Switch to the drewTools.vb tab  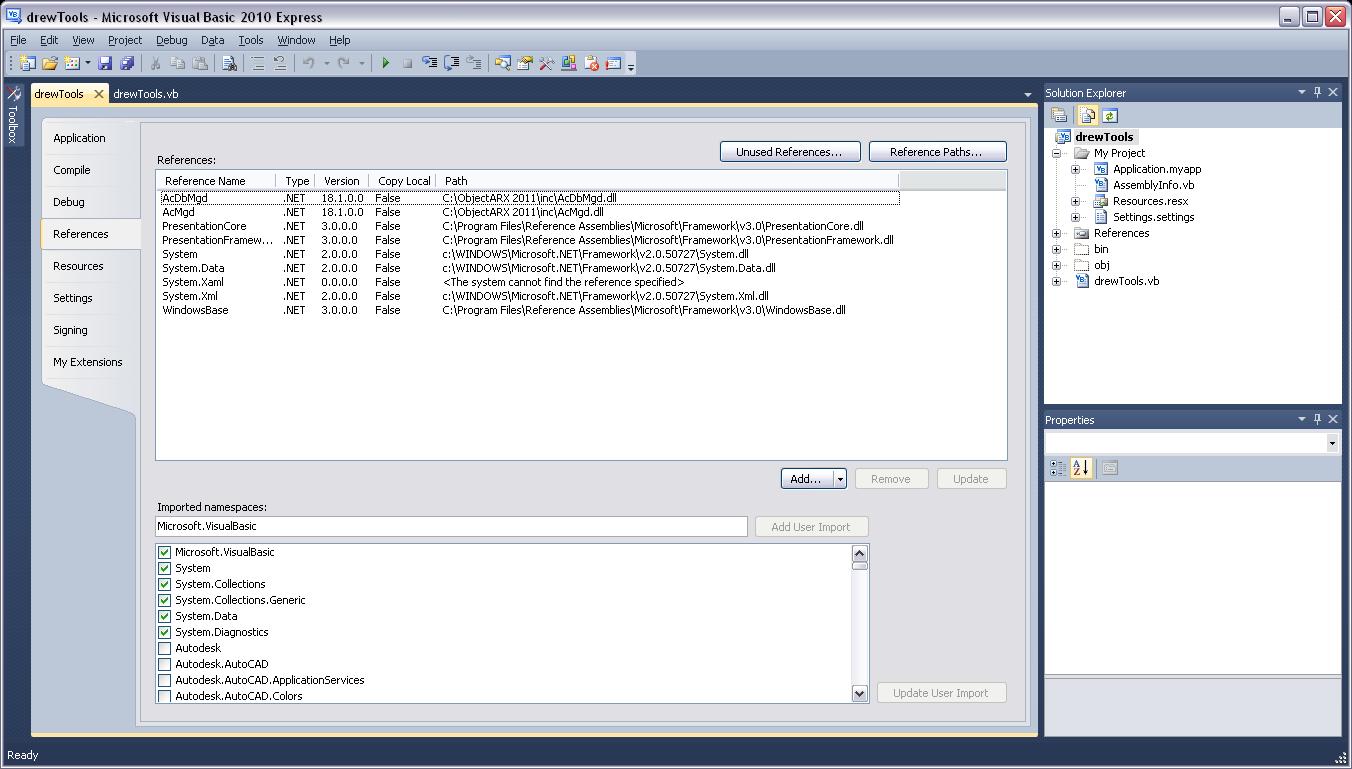click(x=146, y=94)
